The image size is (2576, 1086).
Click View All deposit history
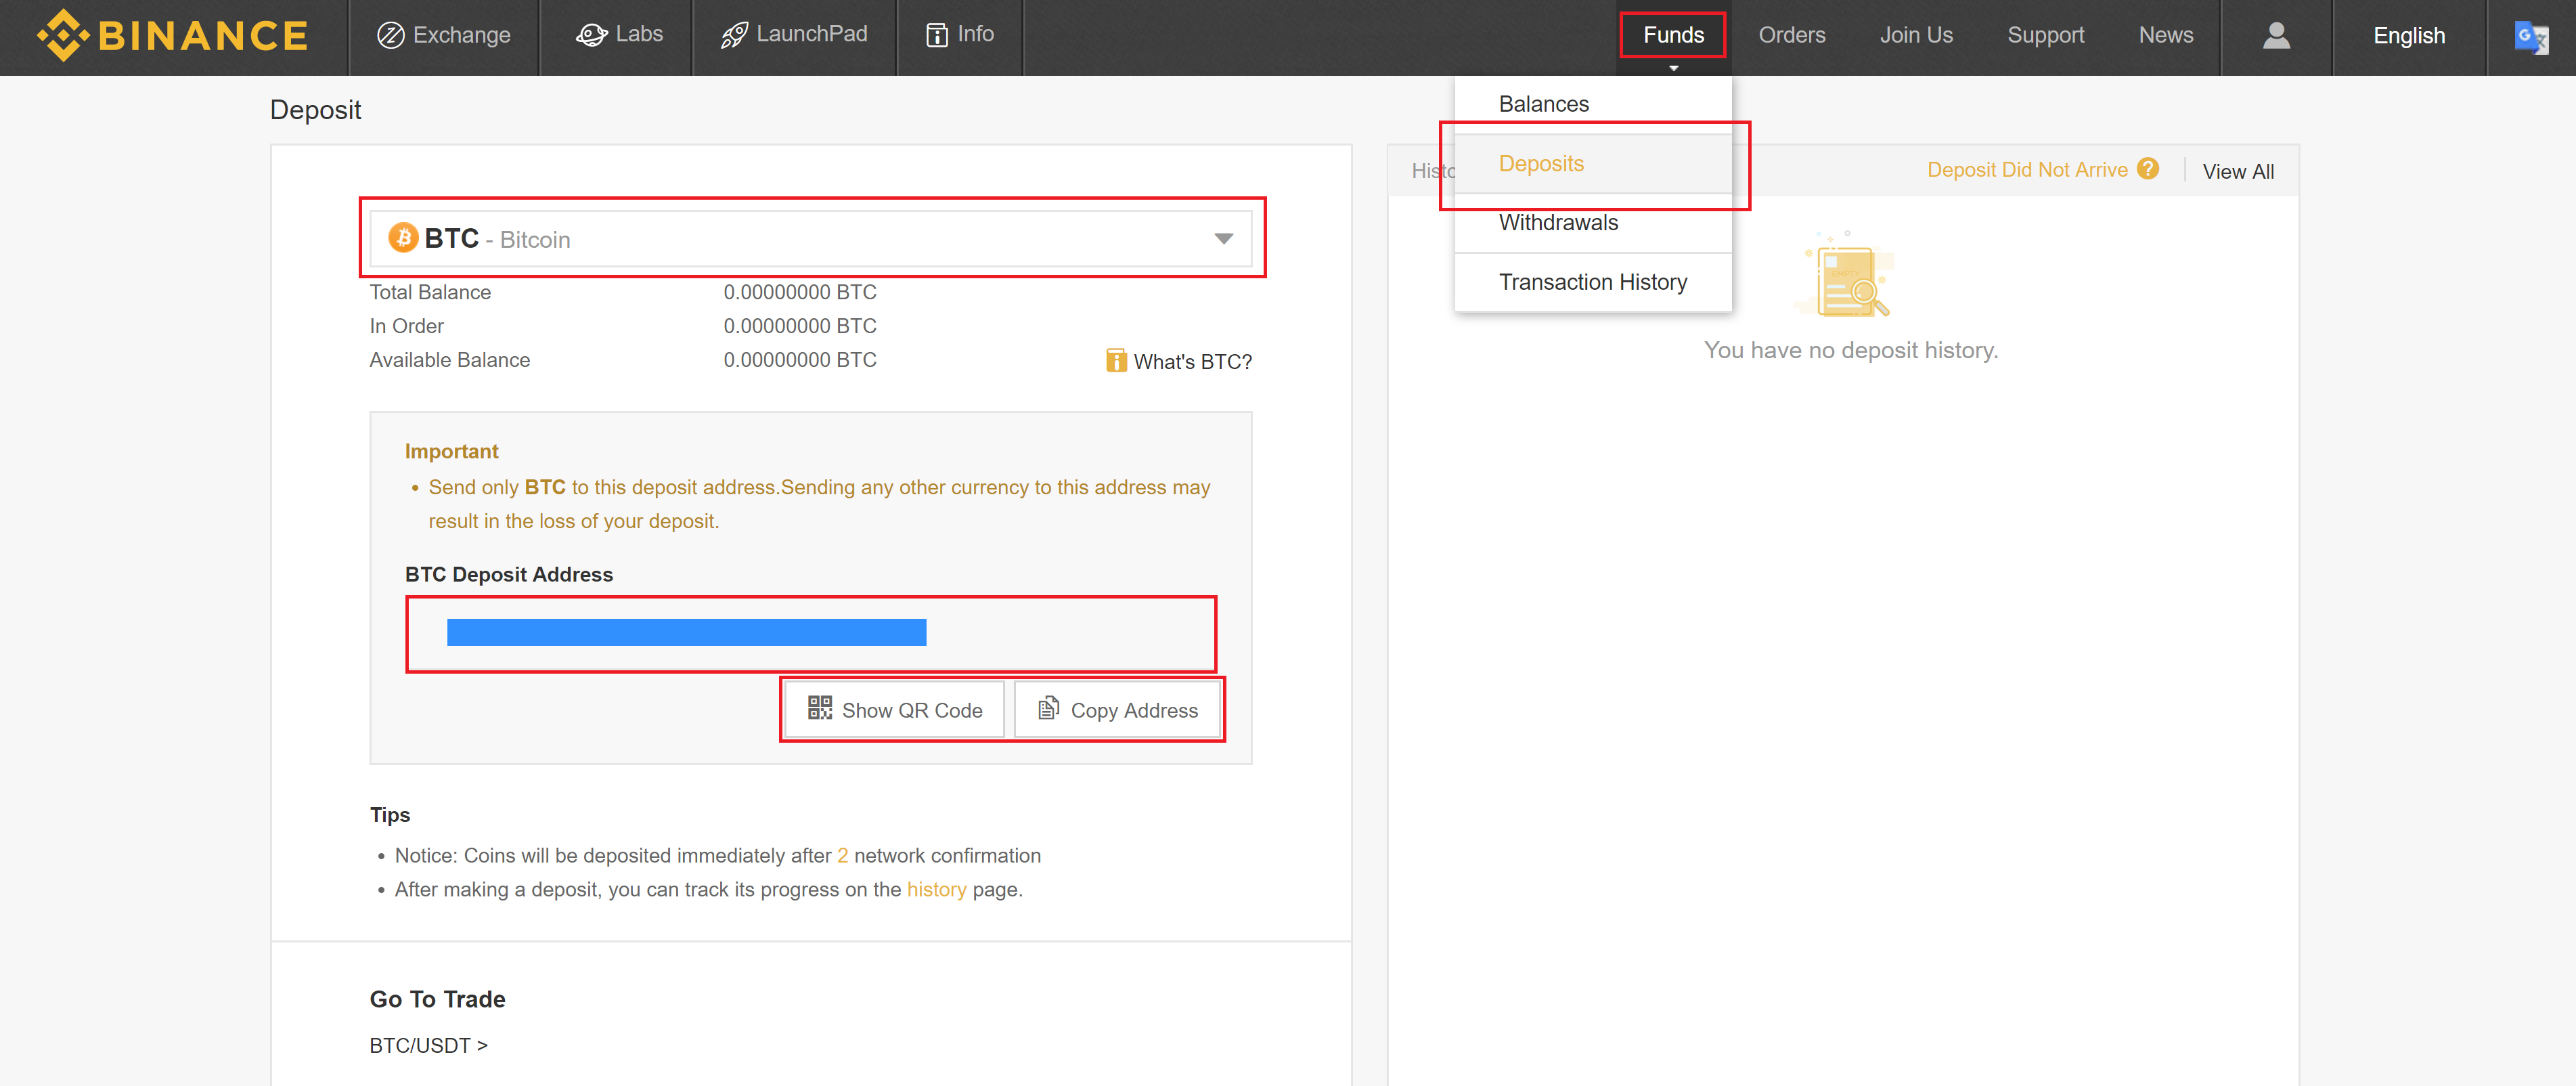2239,169
